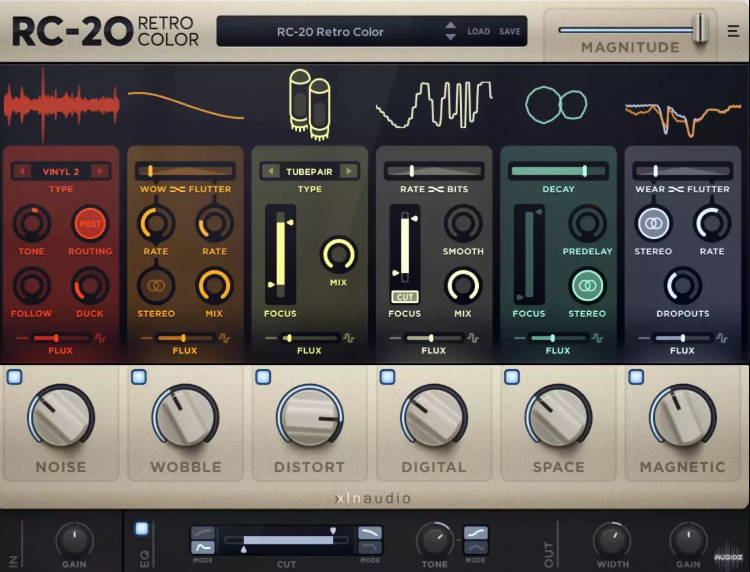Click the tube pair Distort icon
This screenshot has width=750, height=572.
[310, 105]
